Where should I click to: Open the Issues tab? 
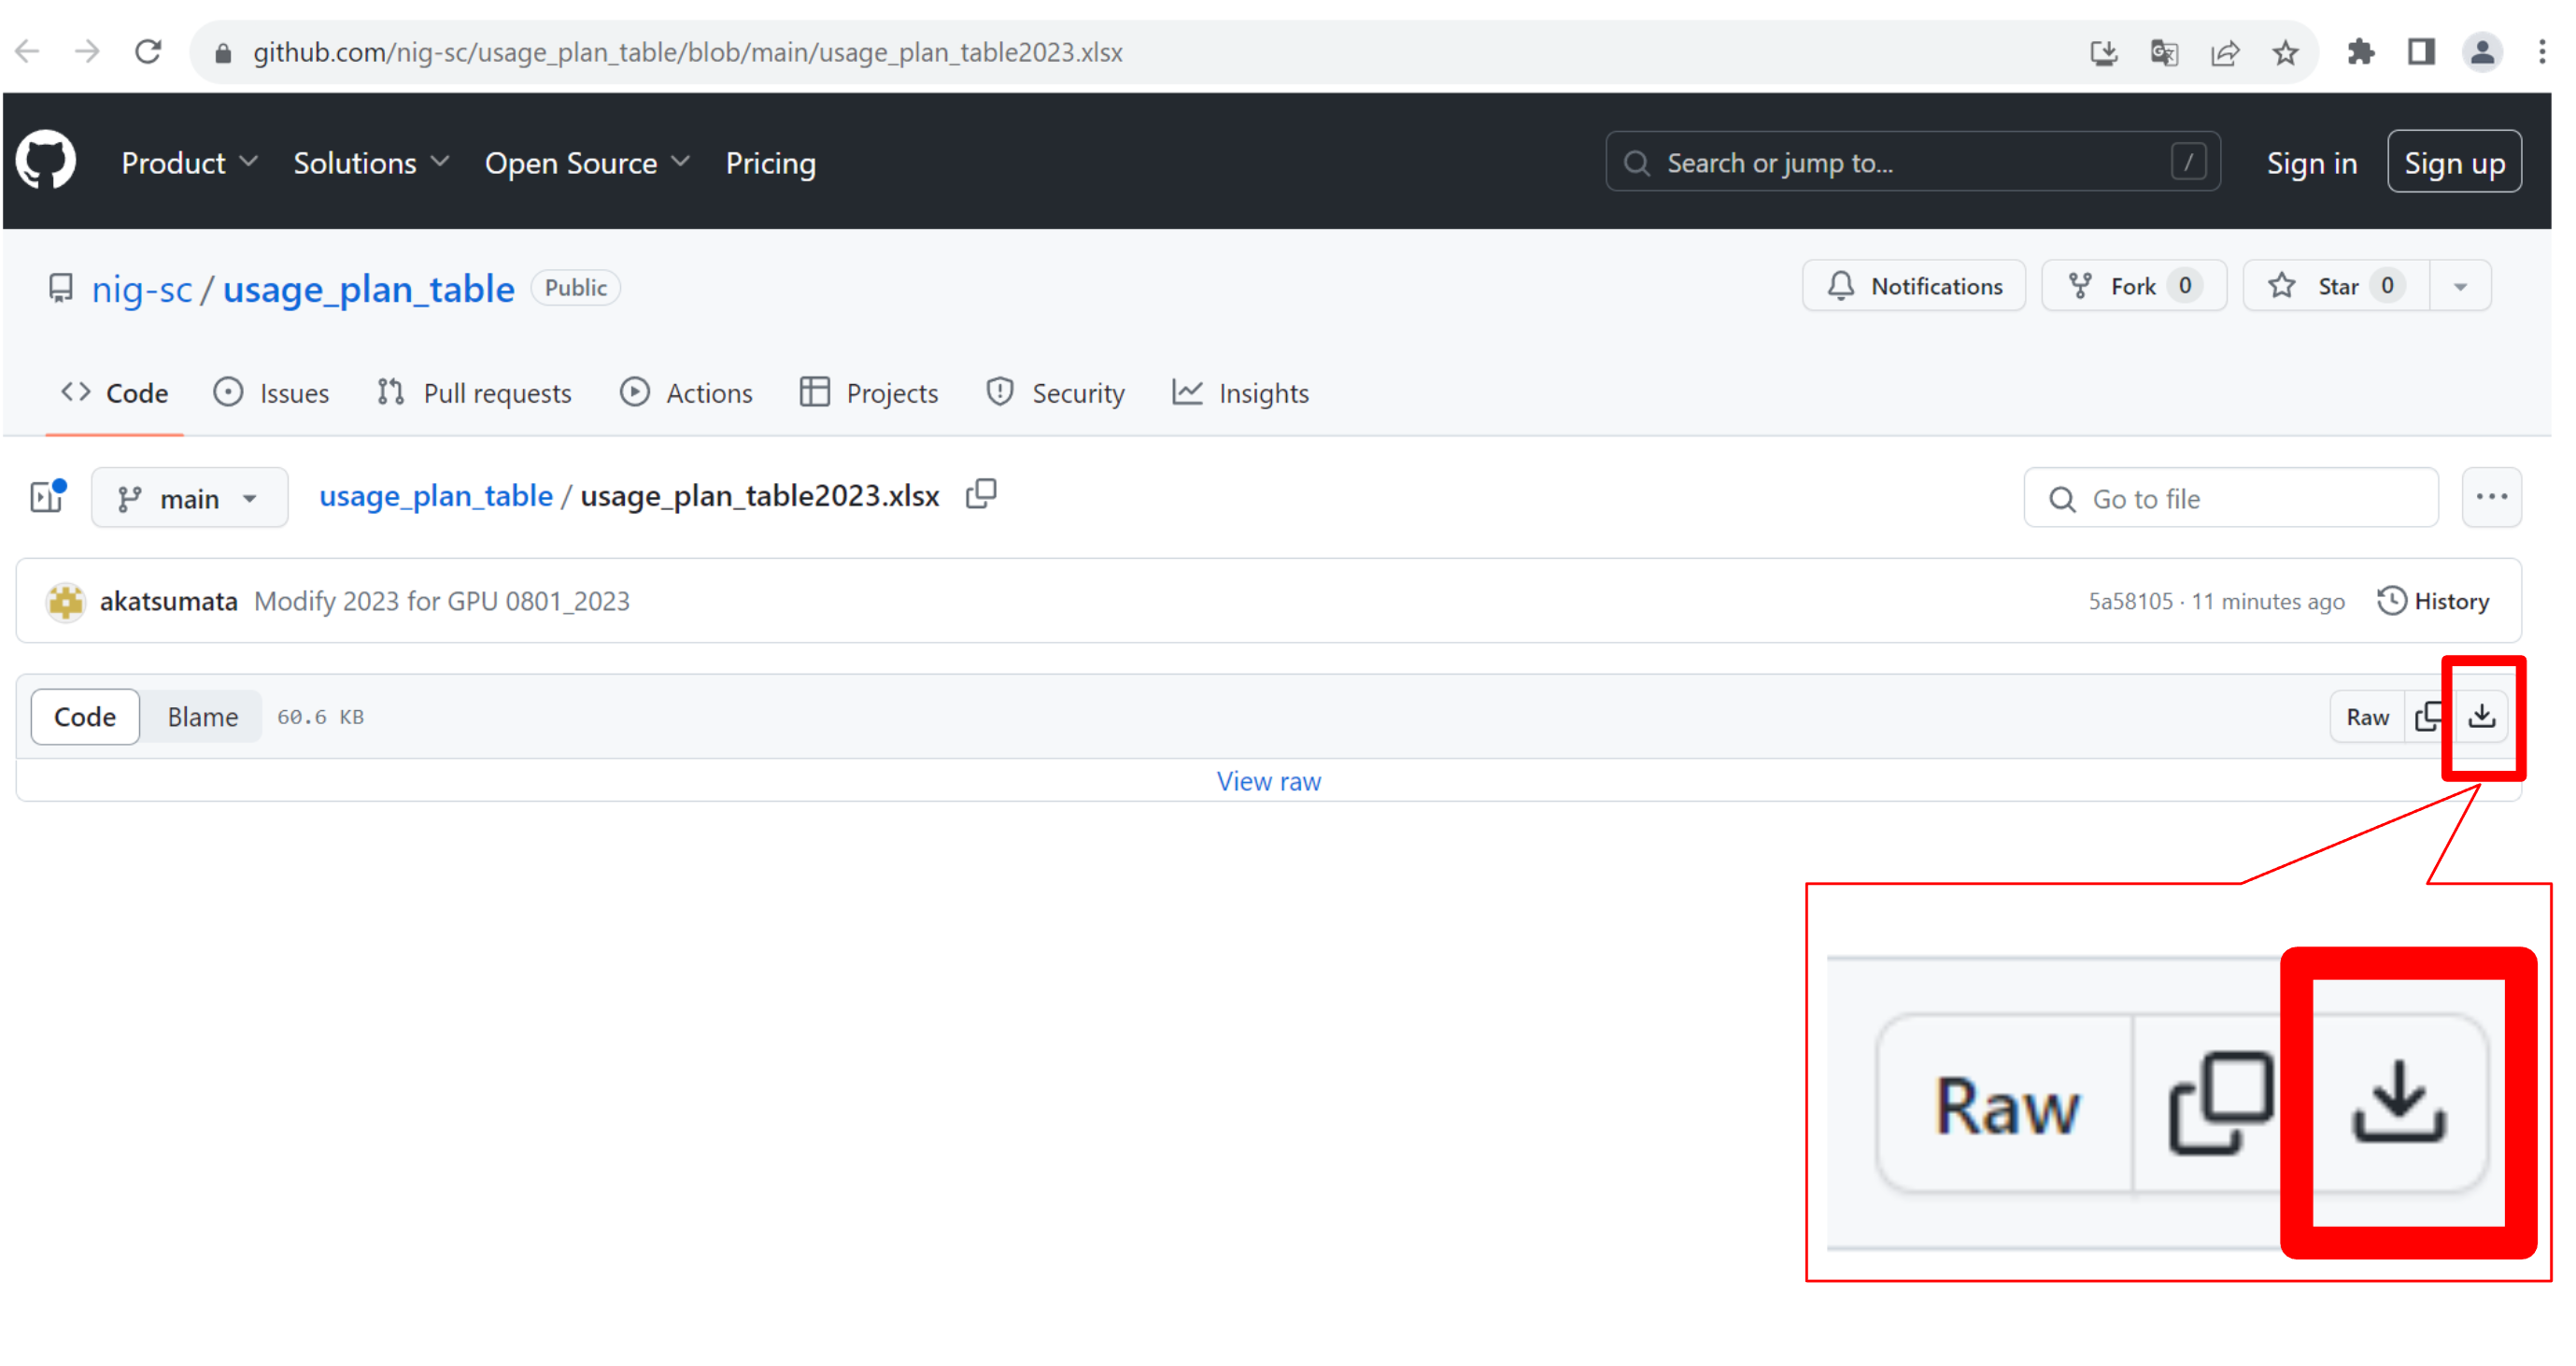271,393
